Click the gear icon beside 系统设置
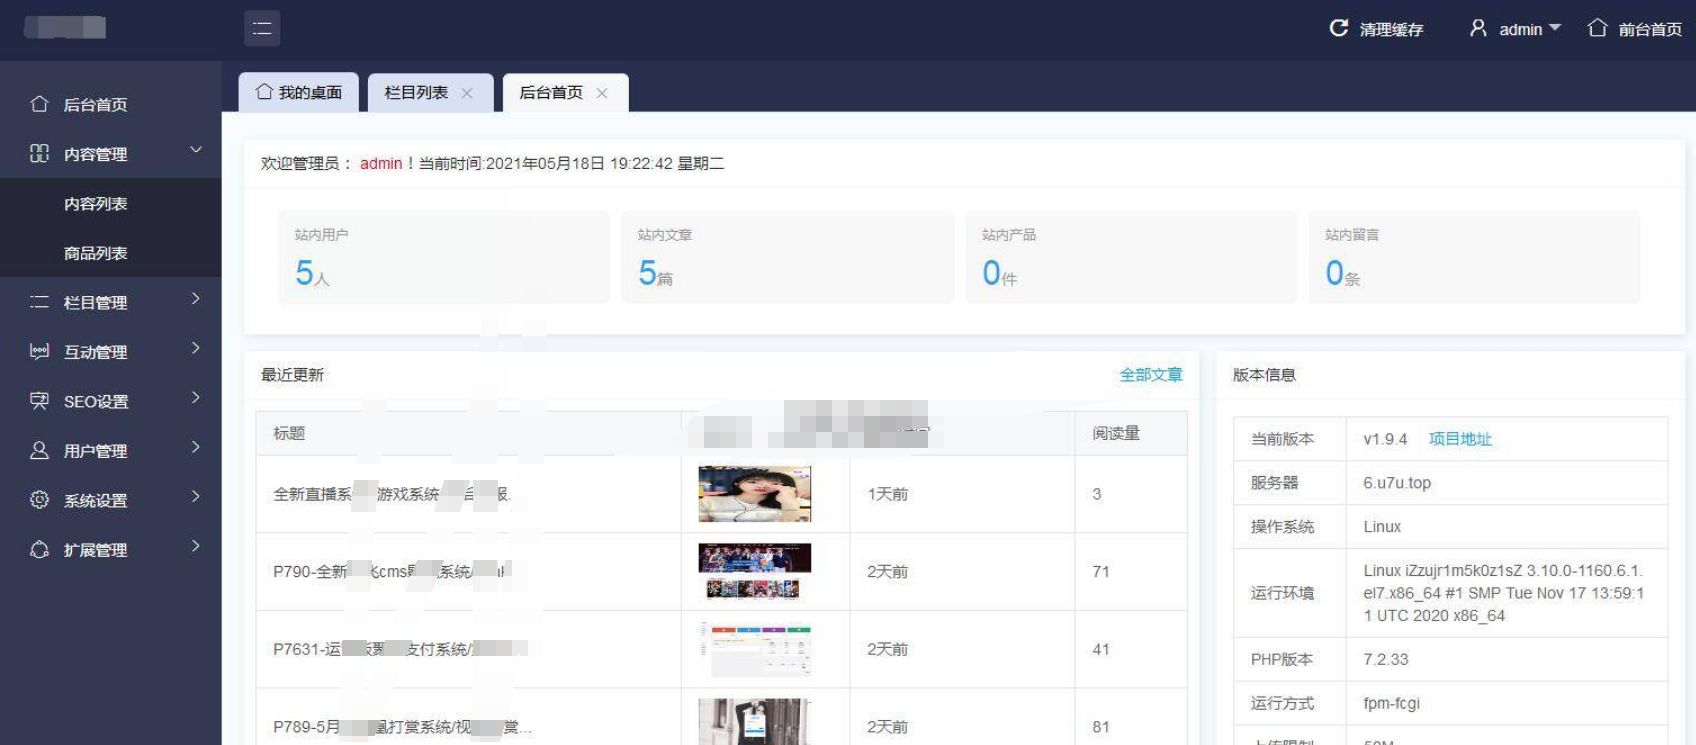1696x745 pixels. 39,500
